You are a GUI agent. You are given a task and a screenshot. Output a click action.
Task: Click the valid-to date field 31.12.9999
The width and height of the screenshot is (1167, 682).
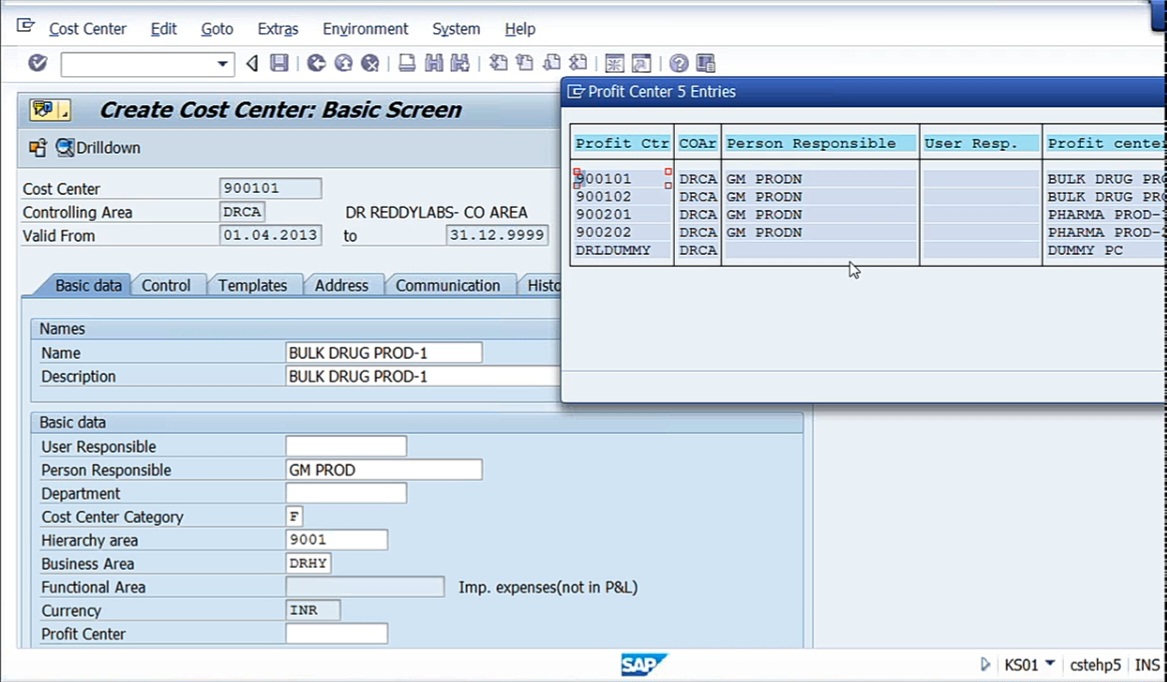pos(497,235)
